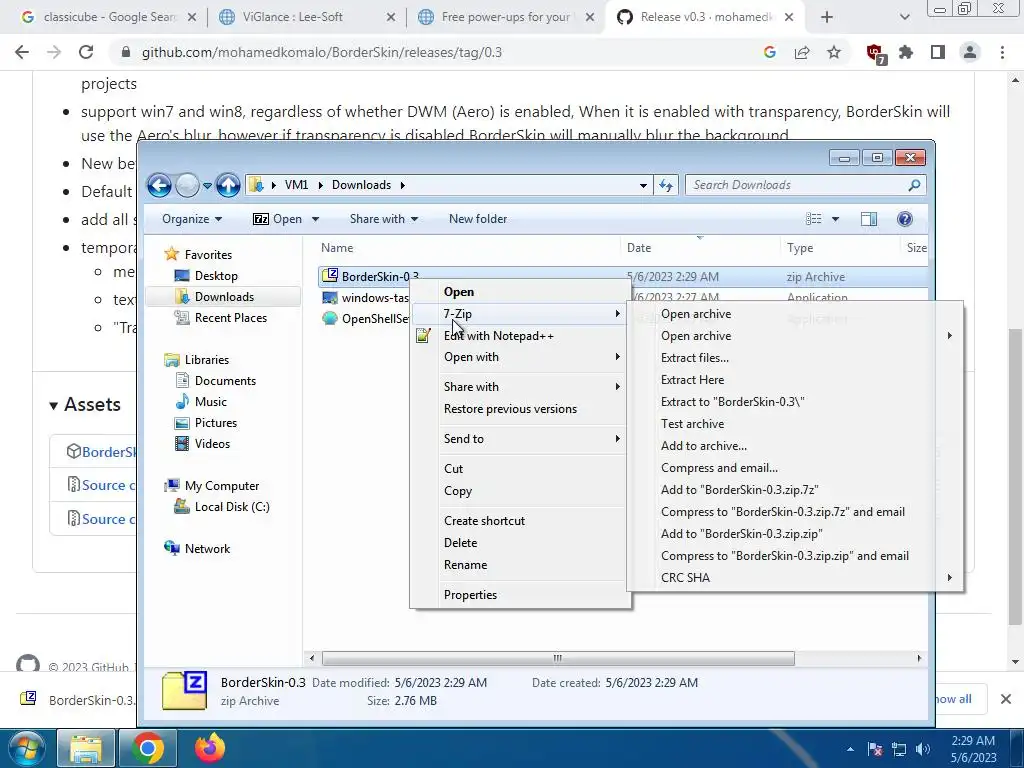
Task: Select Extract to "BorderSkin-0.3\"
Action: tap(733, 402)
